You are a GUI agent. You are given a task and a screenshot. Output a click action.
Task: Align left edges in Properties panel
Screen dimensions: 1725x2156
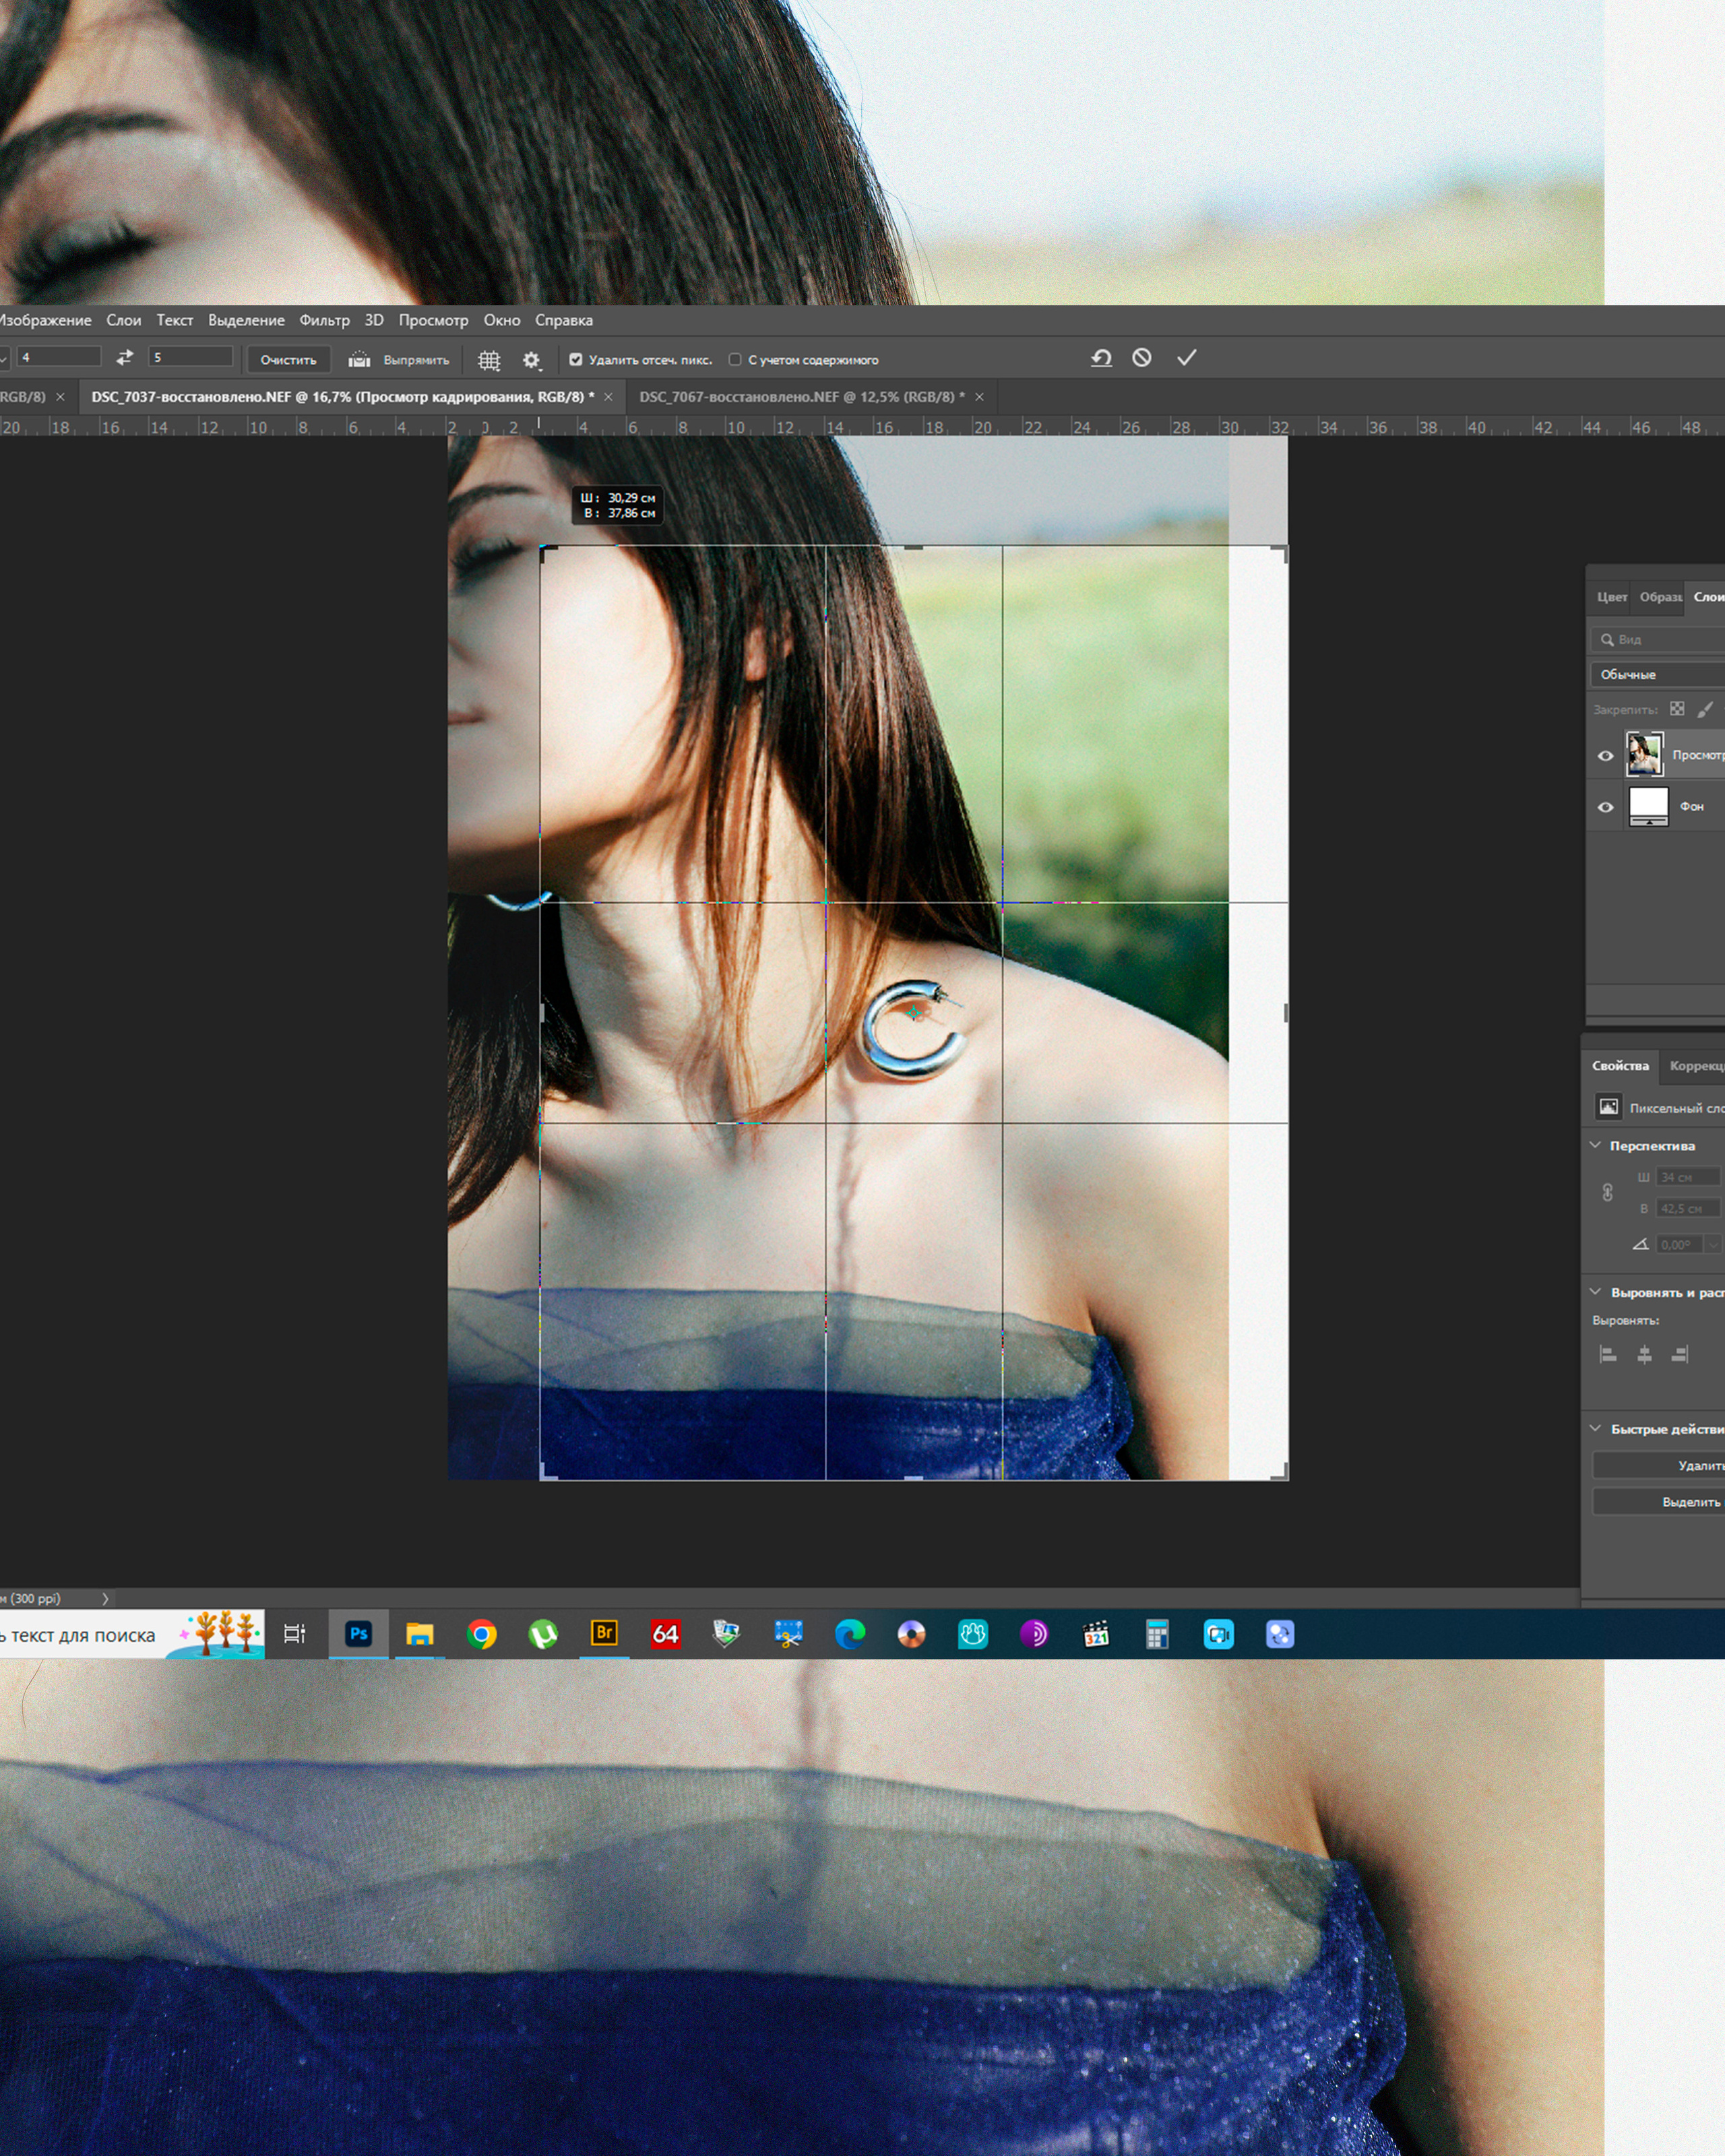coord(1608,1355)
